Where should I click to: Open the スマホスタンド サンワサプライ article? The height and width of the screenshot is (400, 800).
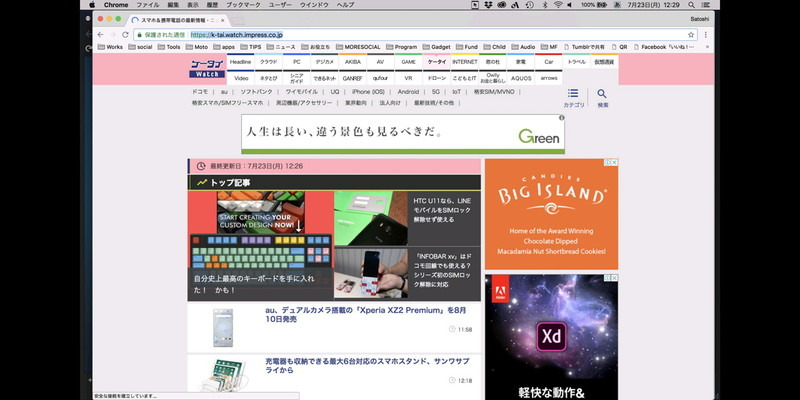tap(367, 365)
